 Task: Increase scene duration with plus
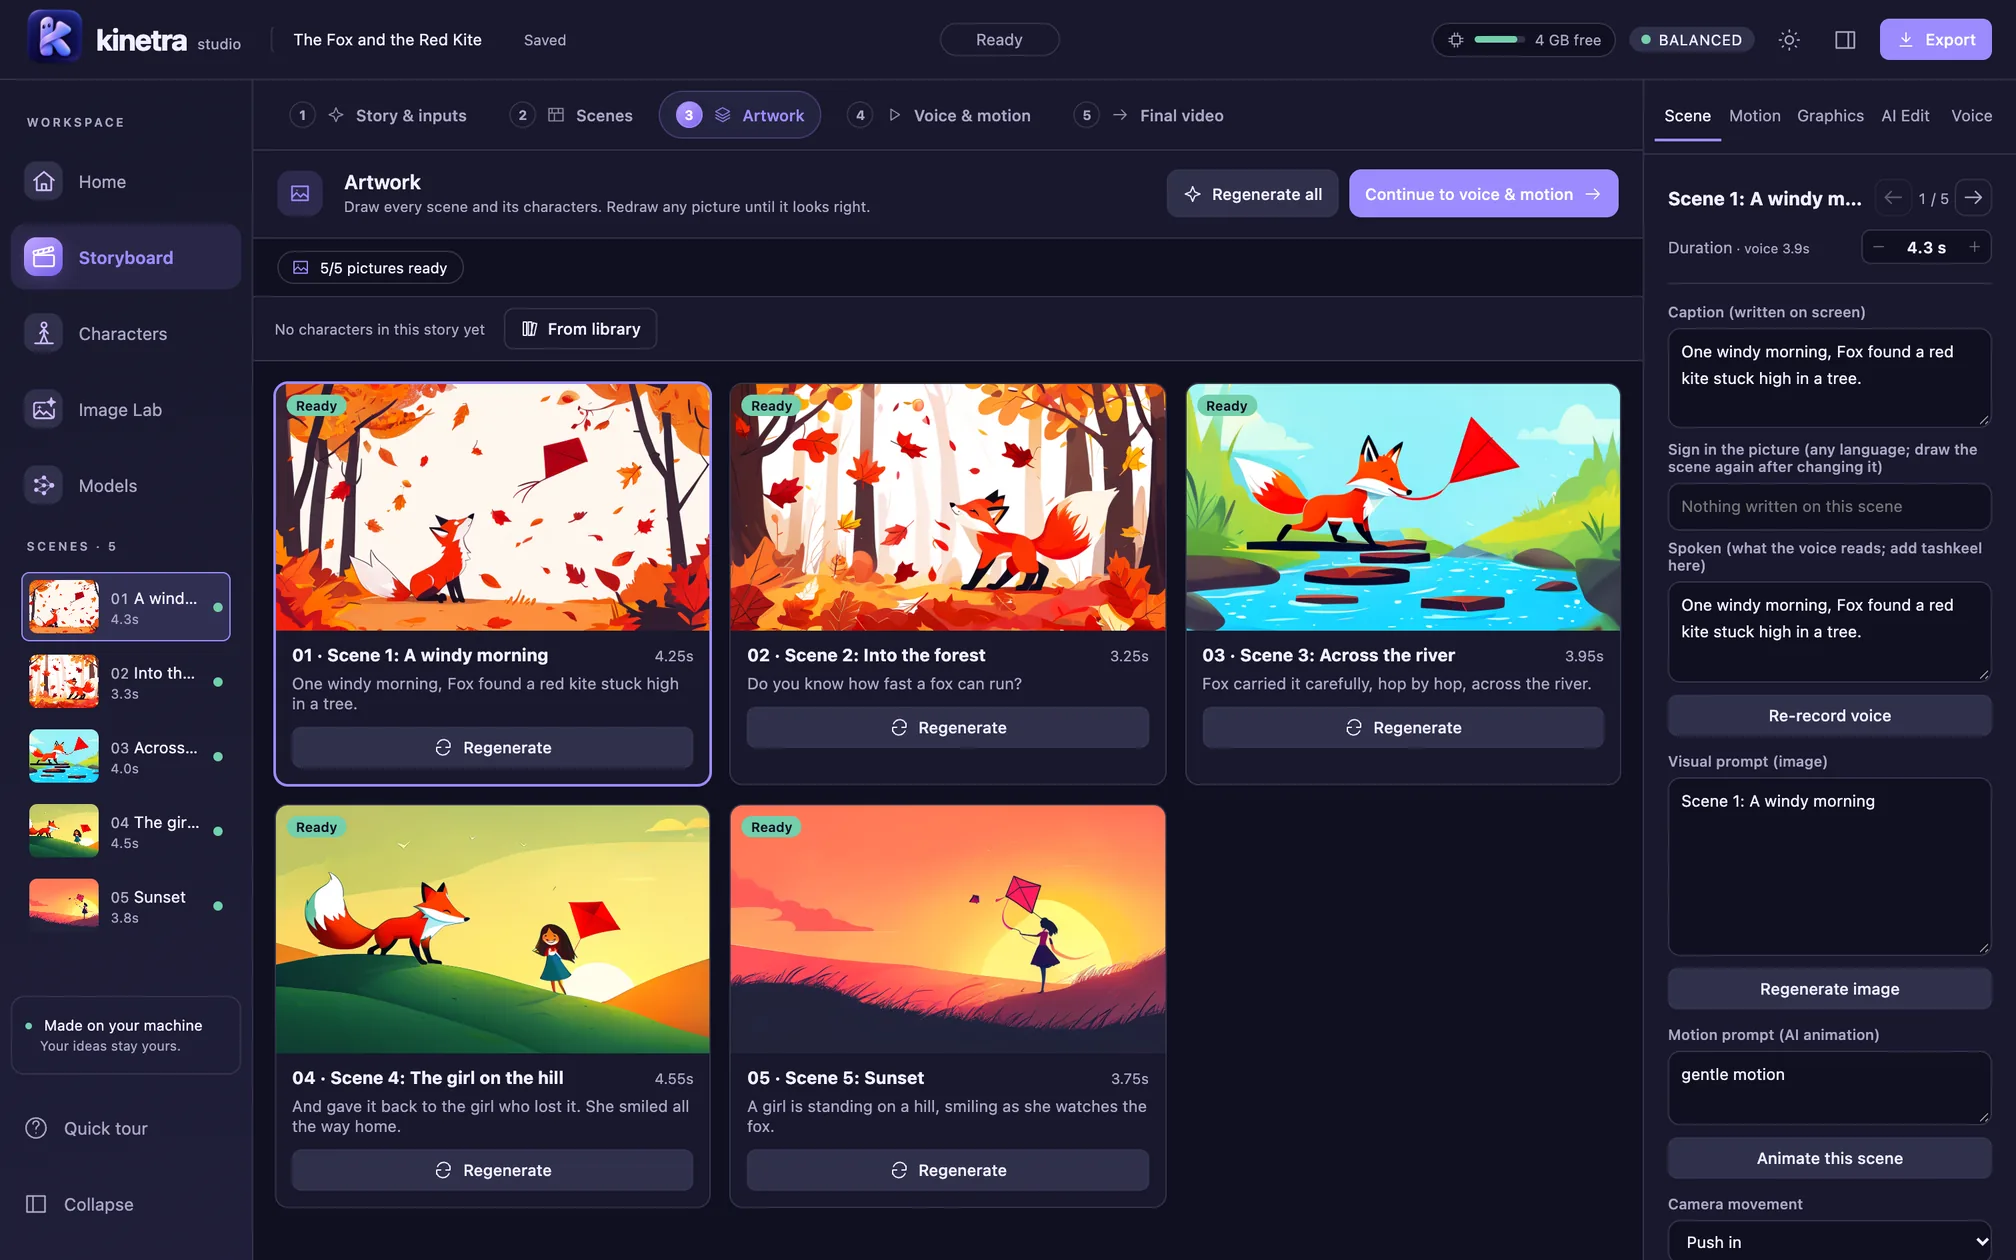1974,247
